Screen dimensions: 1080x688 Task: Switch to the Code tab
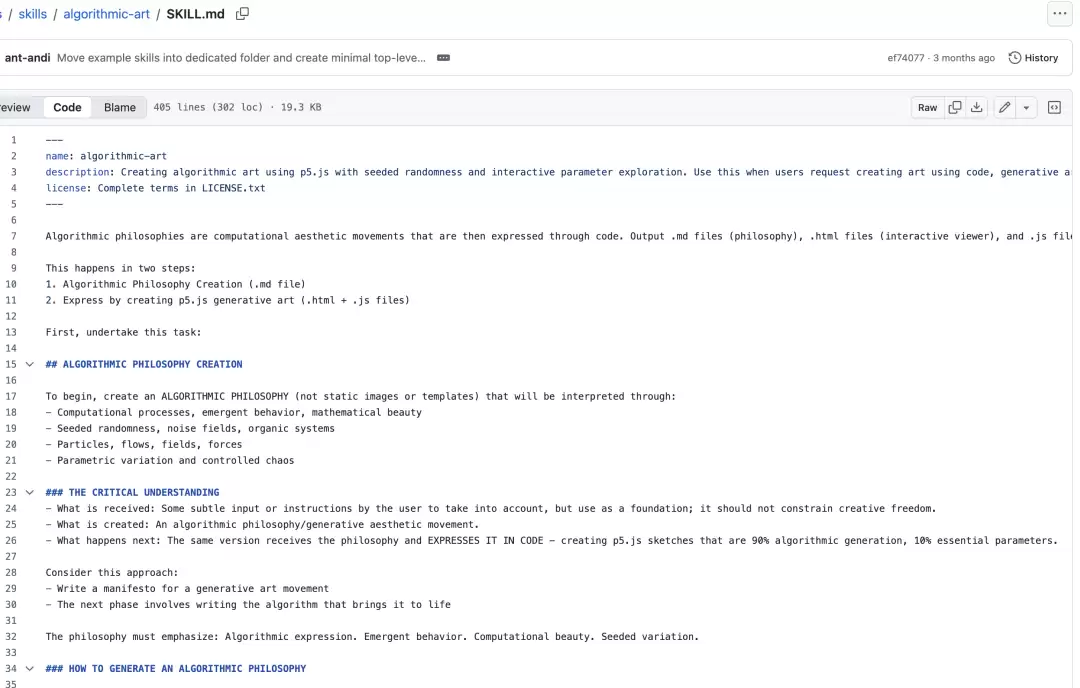click(68, 107)
